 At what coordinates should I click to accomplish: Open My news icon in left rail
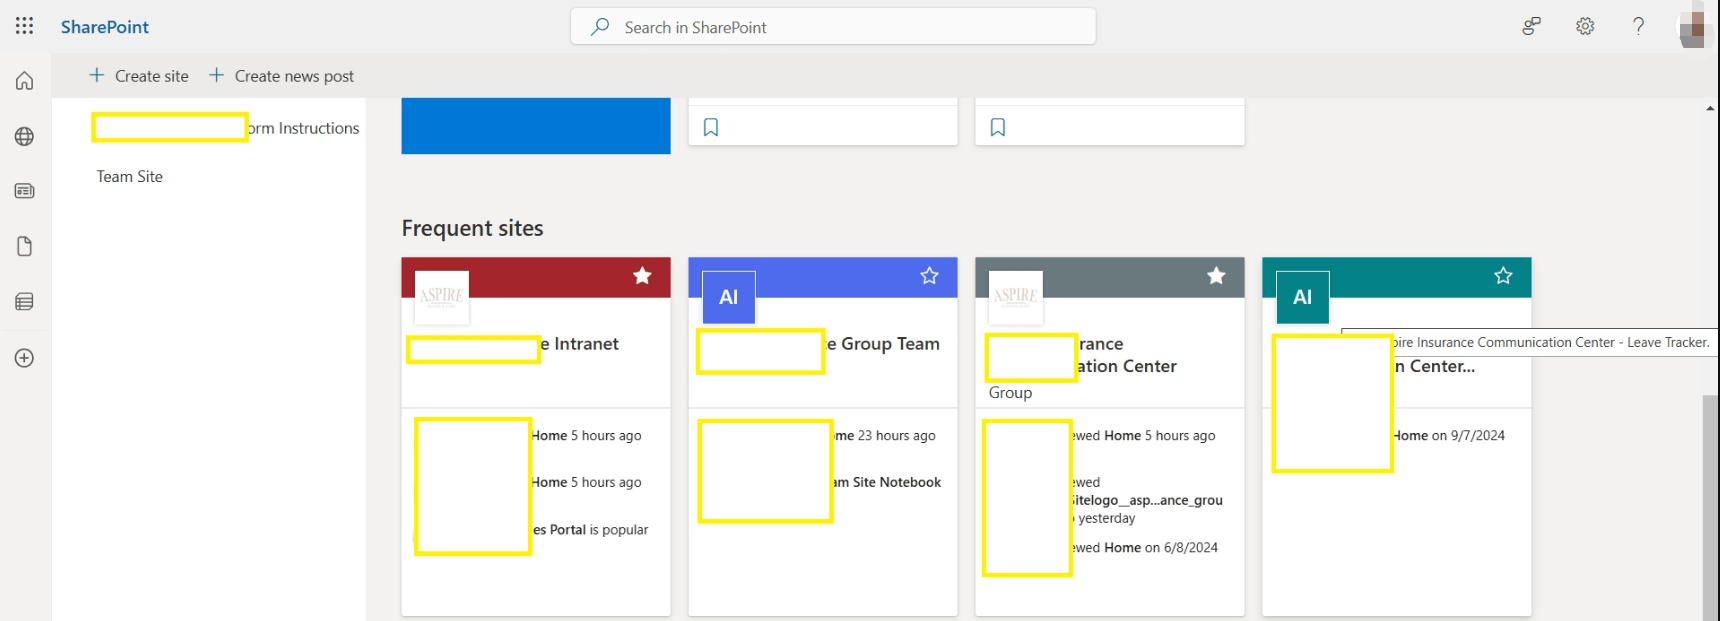pos(24,191)
